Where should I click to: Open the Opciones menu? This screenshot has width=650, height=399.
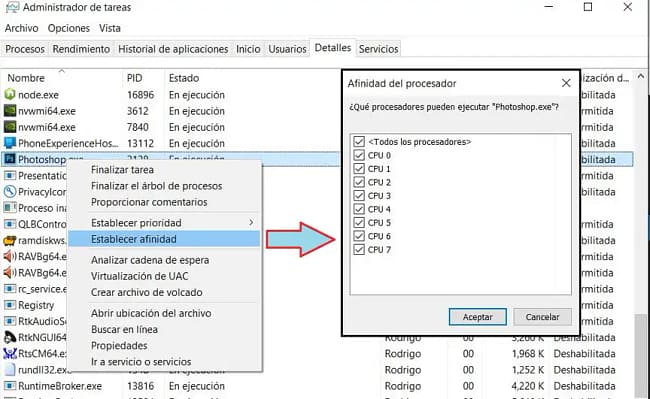tap(69, 28)
